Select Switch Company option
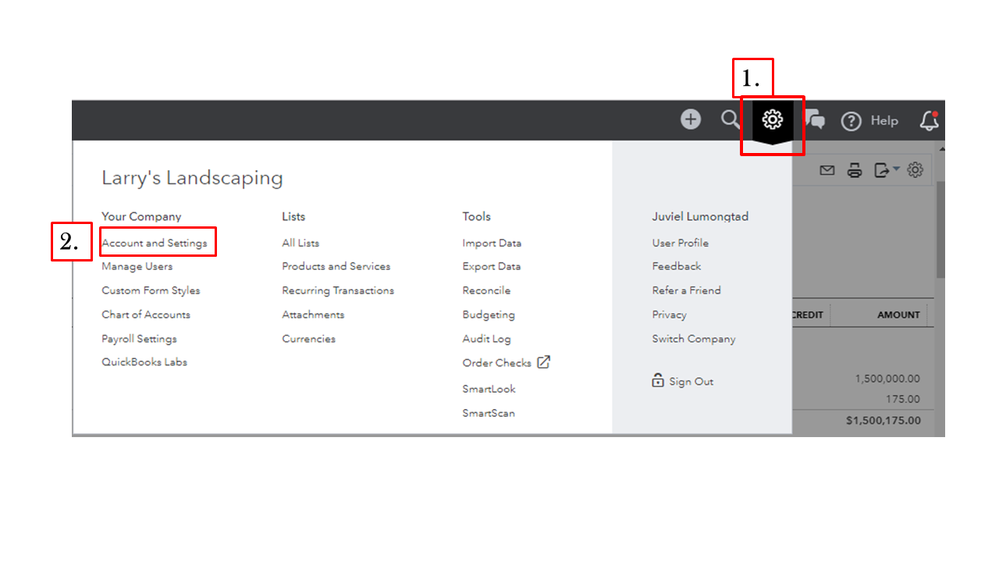This screenshot has width=999, height=562. [x=693, y=339]
